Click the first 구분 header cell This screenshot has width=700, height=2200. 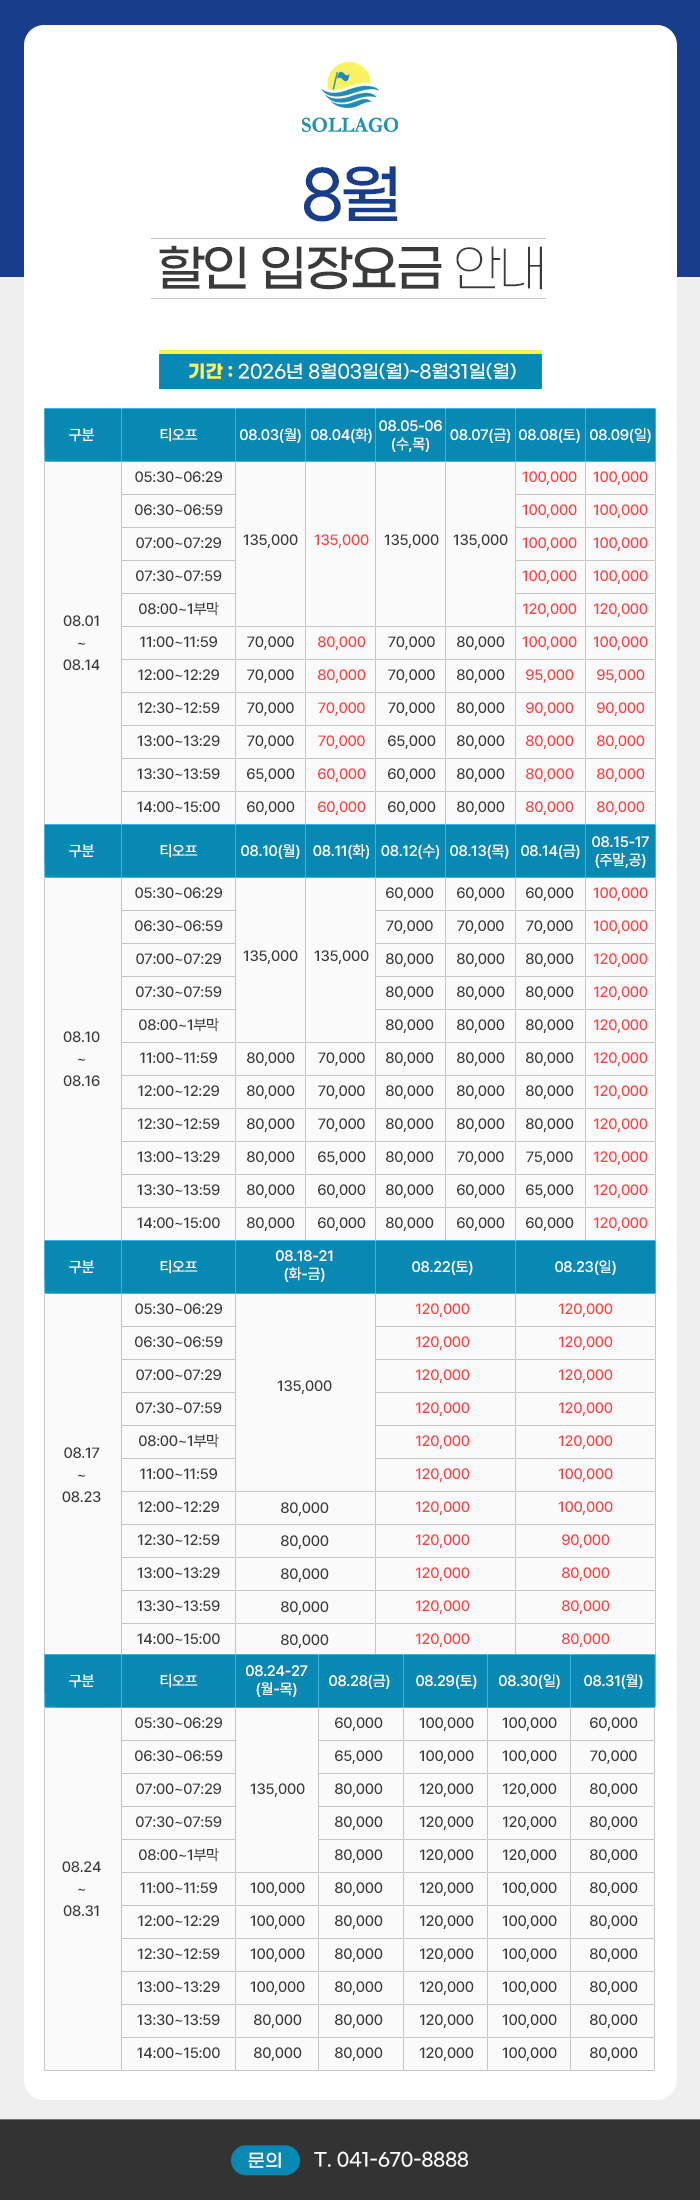[x=82, y=435]
